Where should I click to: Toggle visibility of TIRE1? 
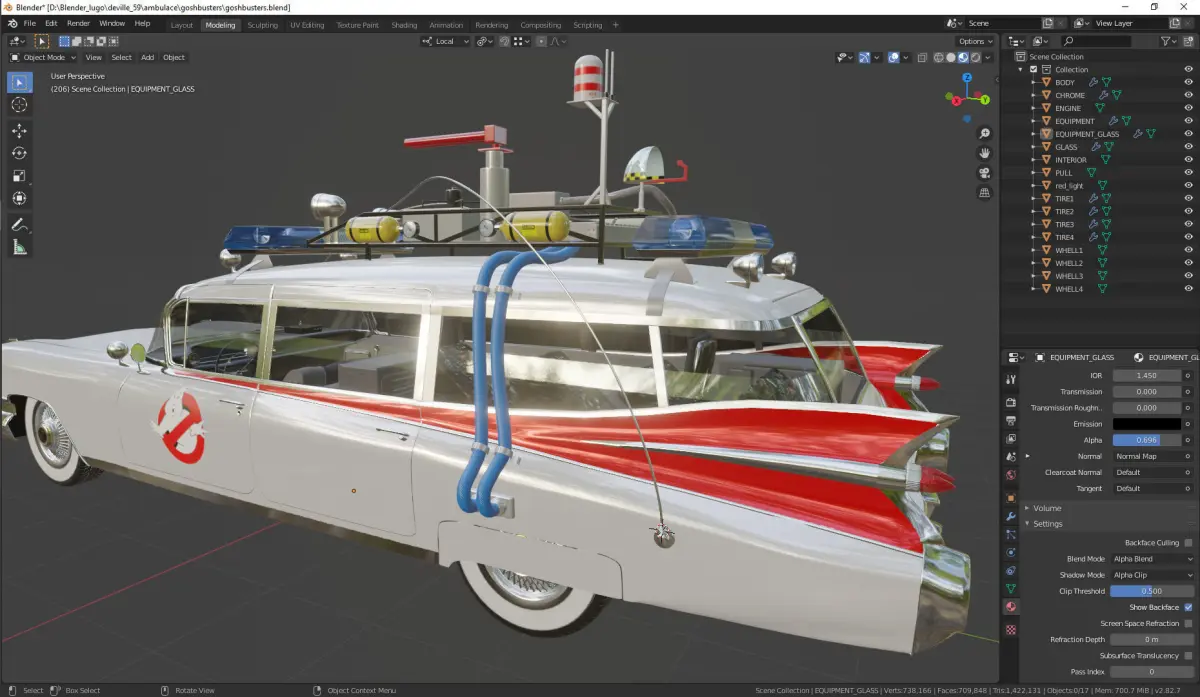[x=1189, y=199]
